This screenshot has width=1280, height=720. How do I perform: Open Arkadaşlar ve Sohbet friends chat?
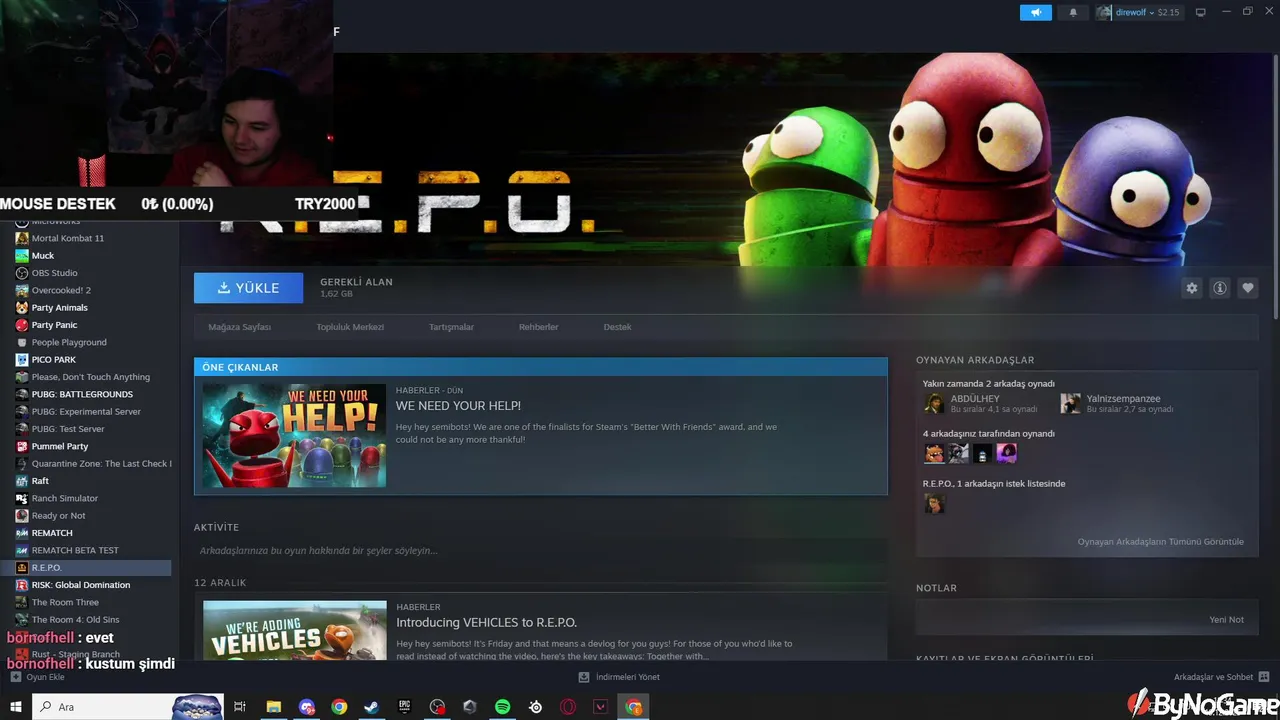1221,677
